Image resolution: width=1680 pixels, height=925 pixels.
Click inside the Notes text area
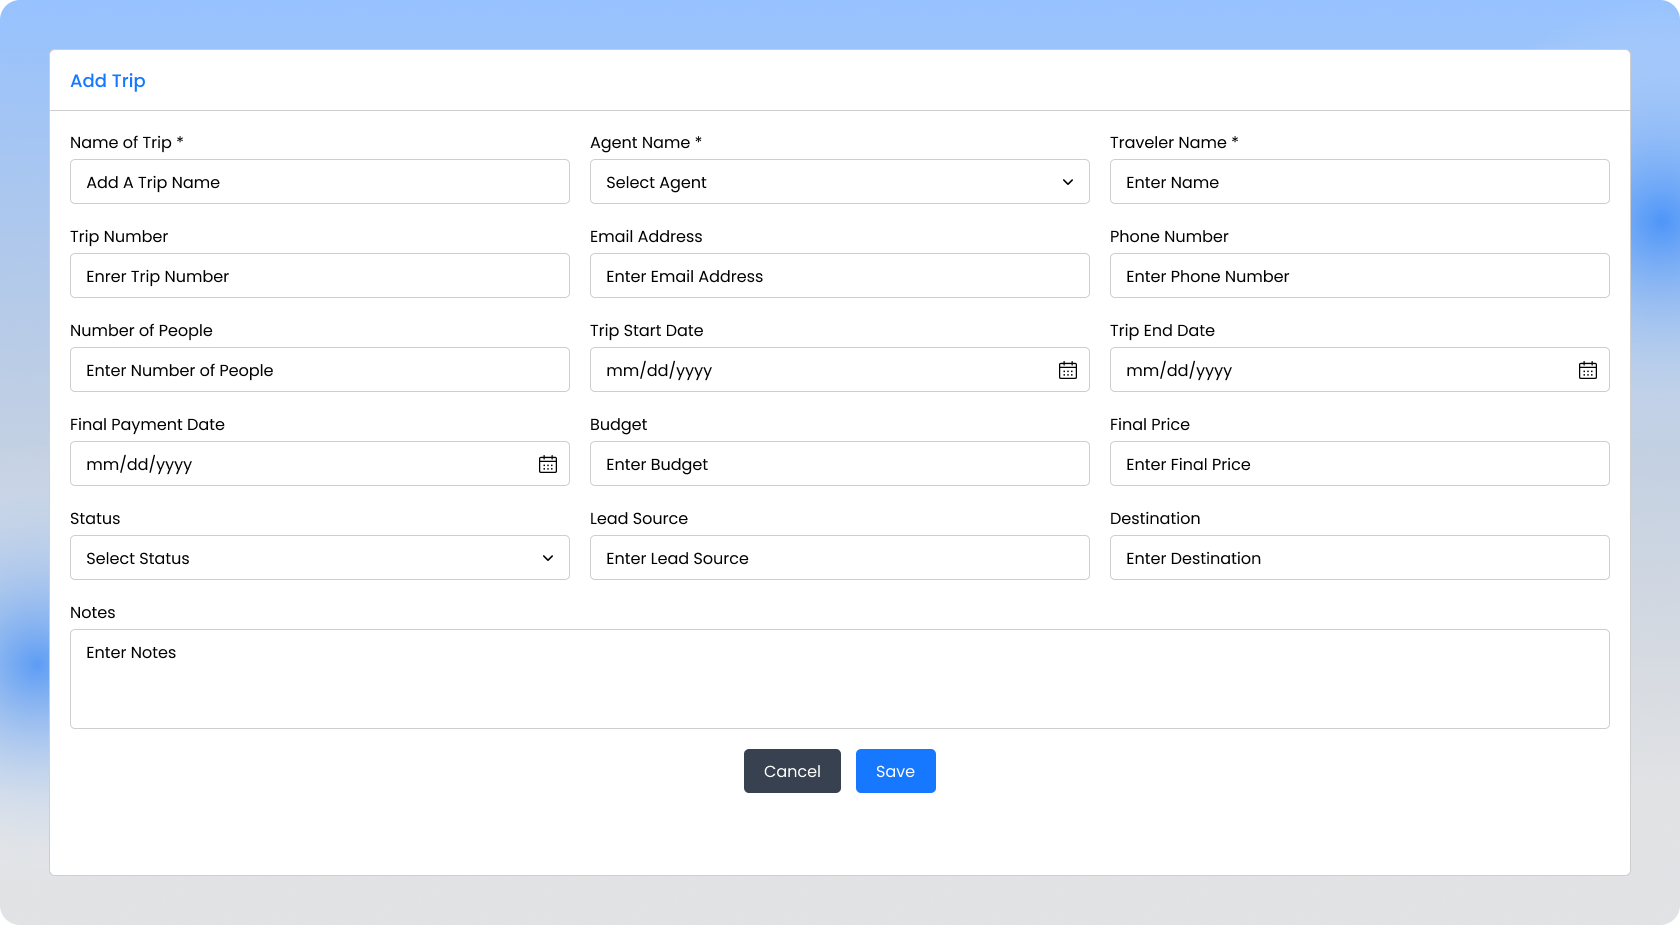point(839,679)
